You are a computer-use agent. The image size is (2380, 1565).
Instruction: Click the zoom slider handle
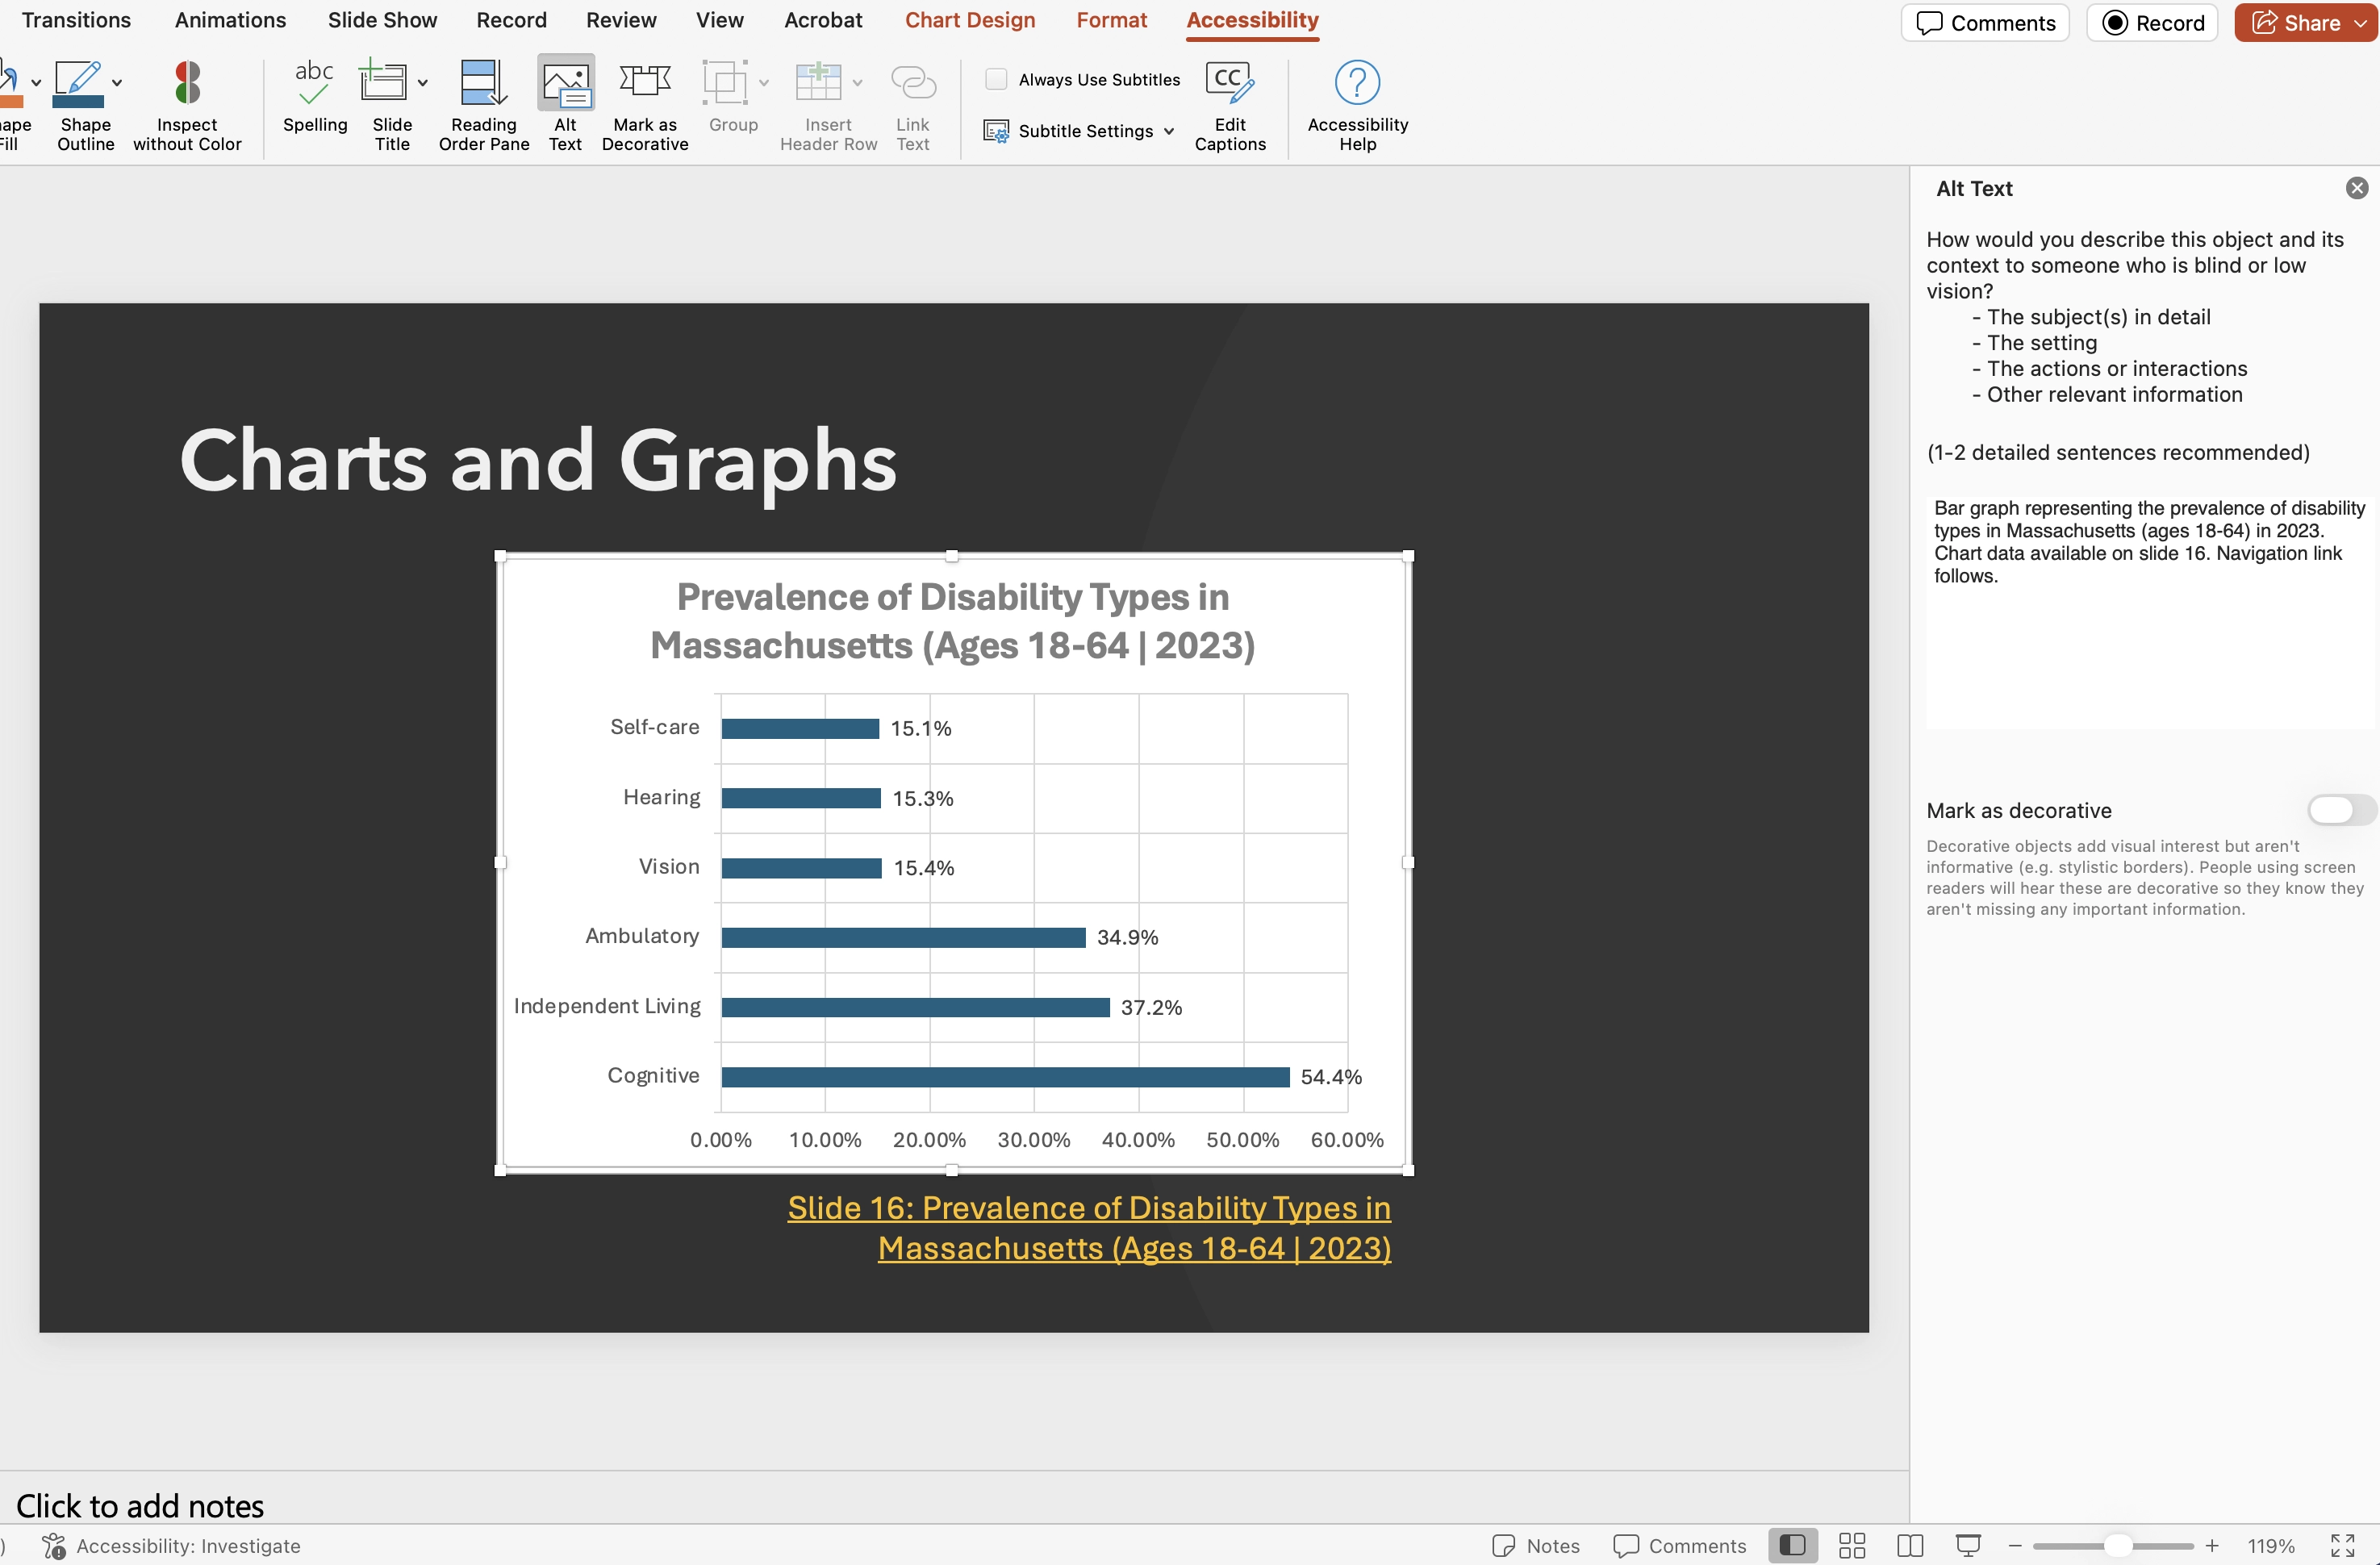click(2117, 1546)
